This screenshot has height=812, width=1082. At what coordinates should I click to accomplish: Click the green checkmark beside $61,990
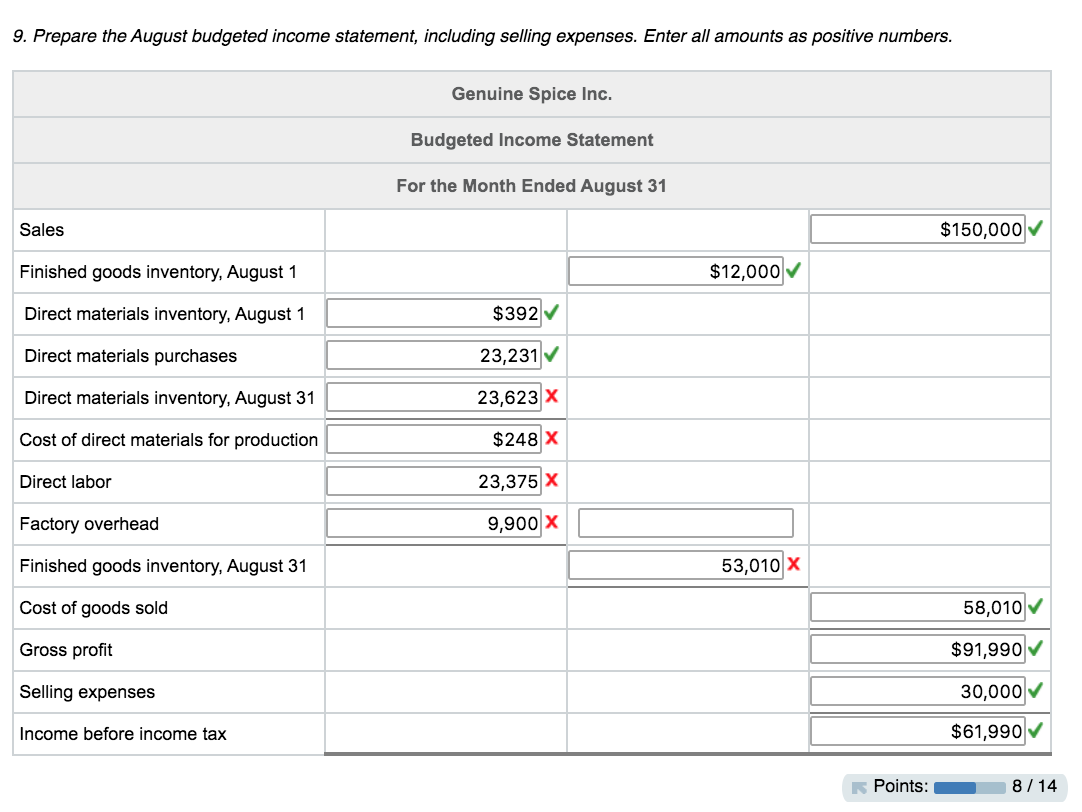[x=1035, y=730]
